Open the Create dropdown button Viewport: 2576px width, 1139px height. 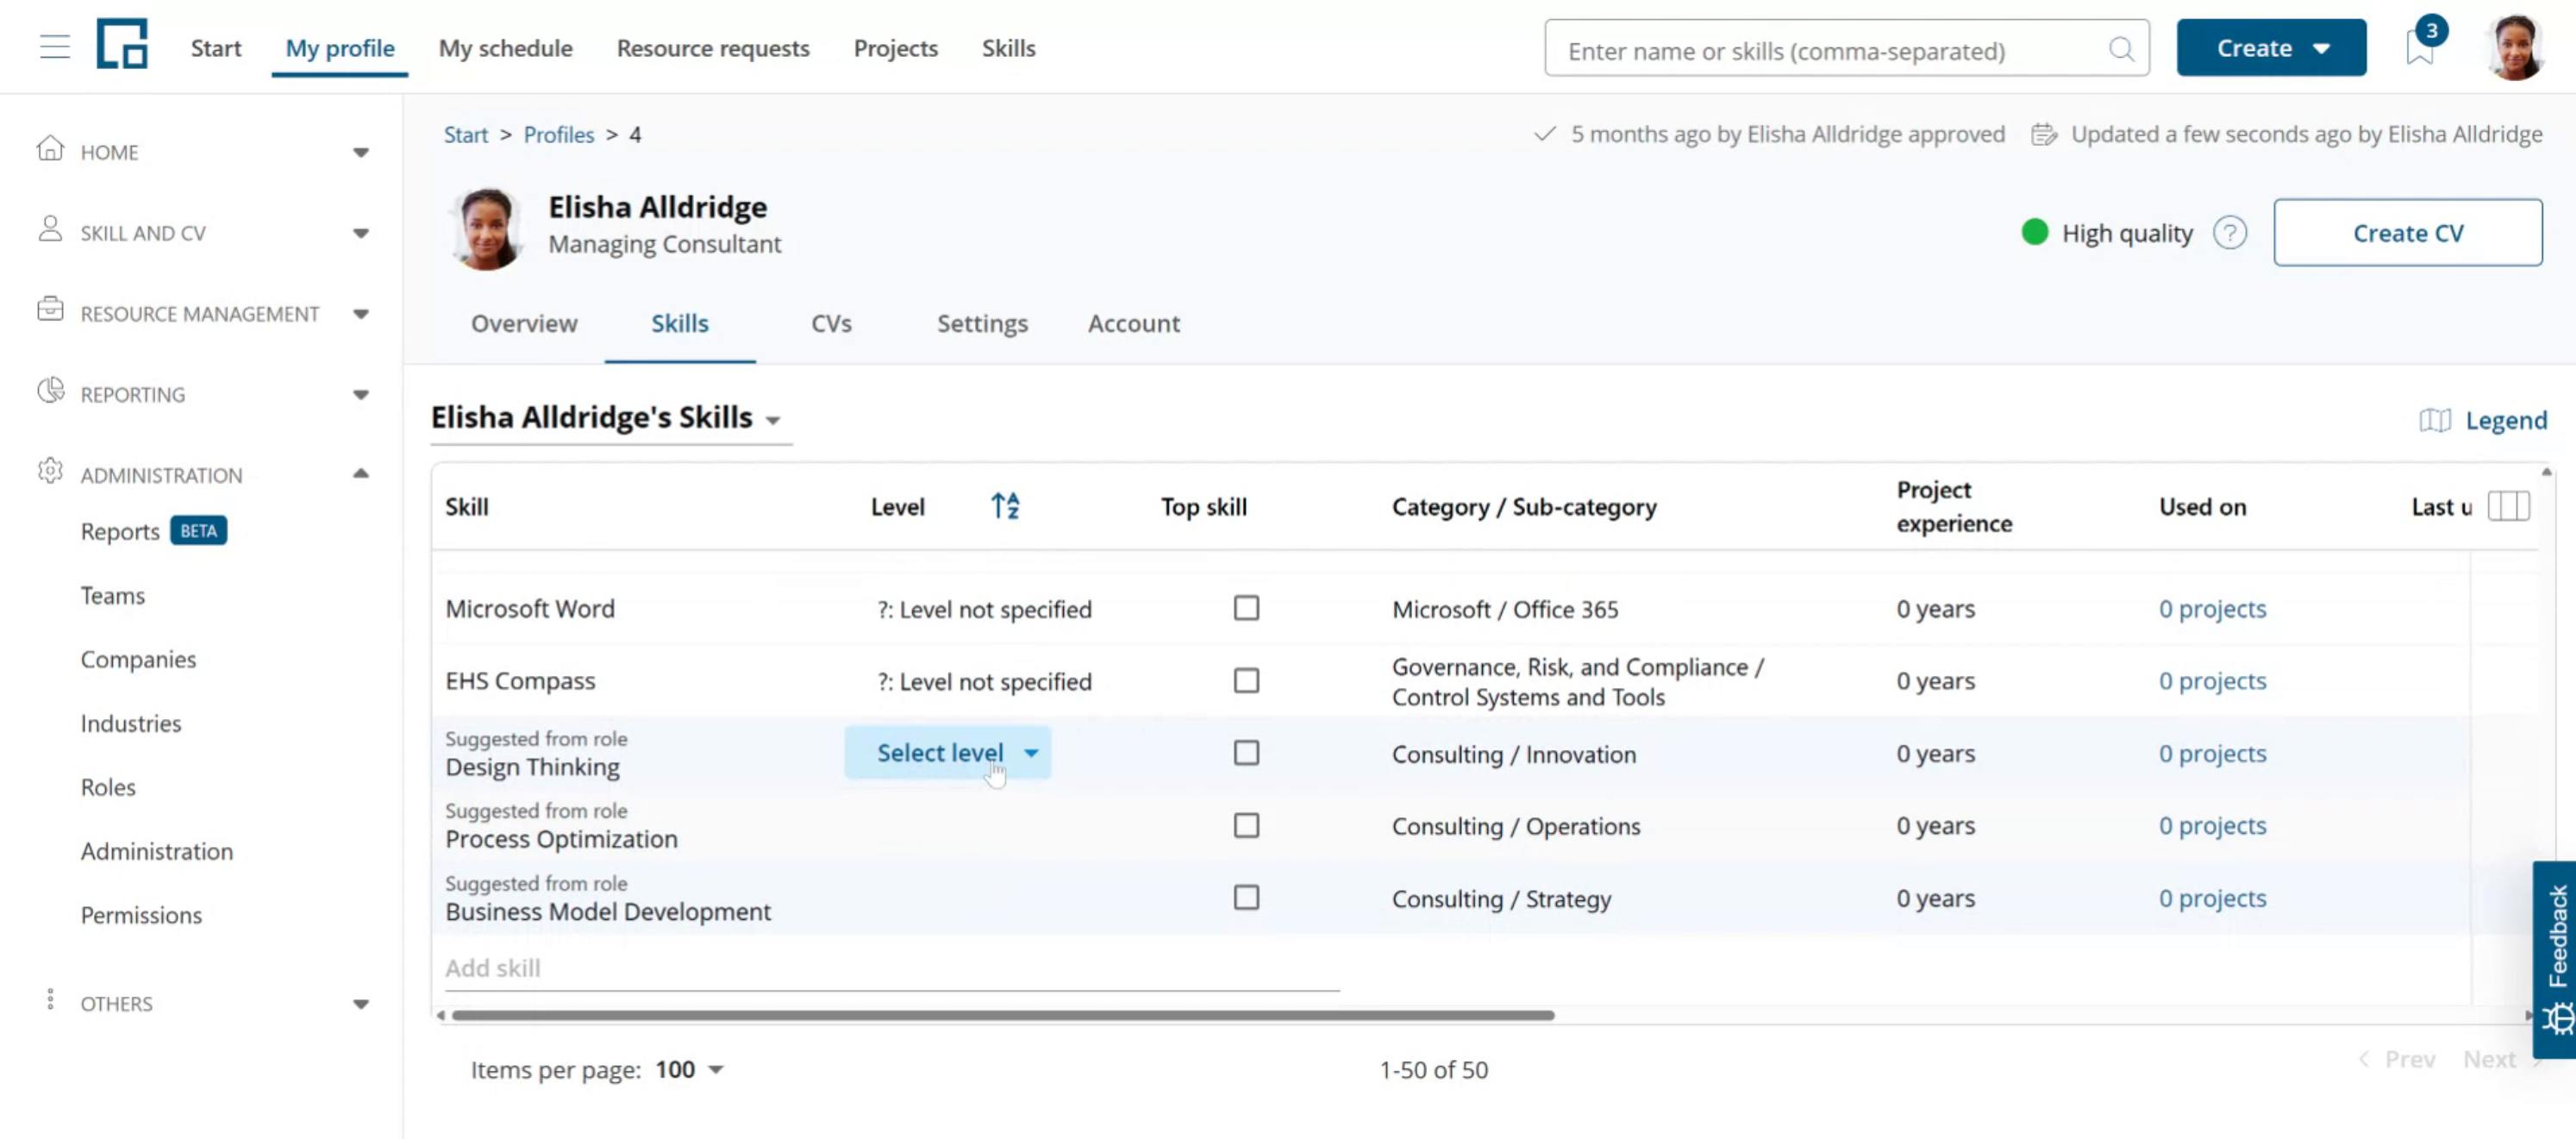(x=2271, y=47)
